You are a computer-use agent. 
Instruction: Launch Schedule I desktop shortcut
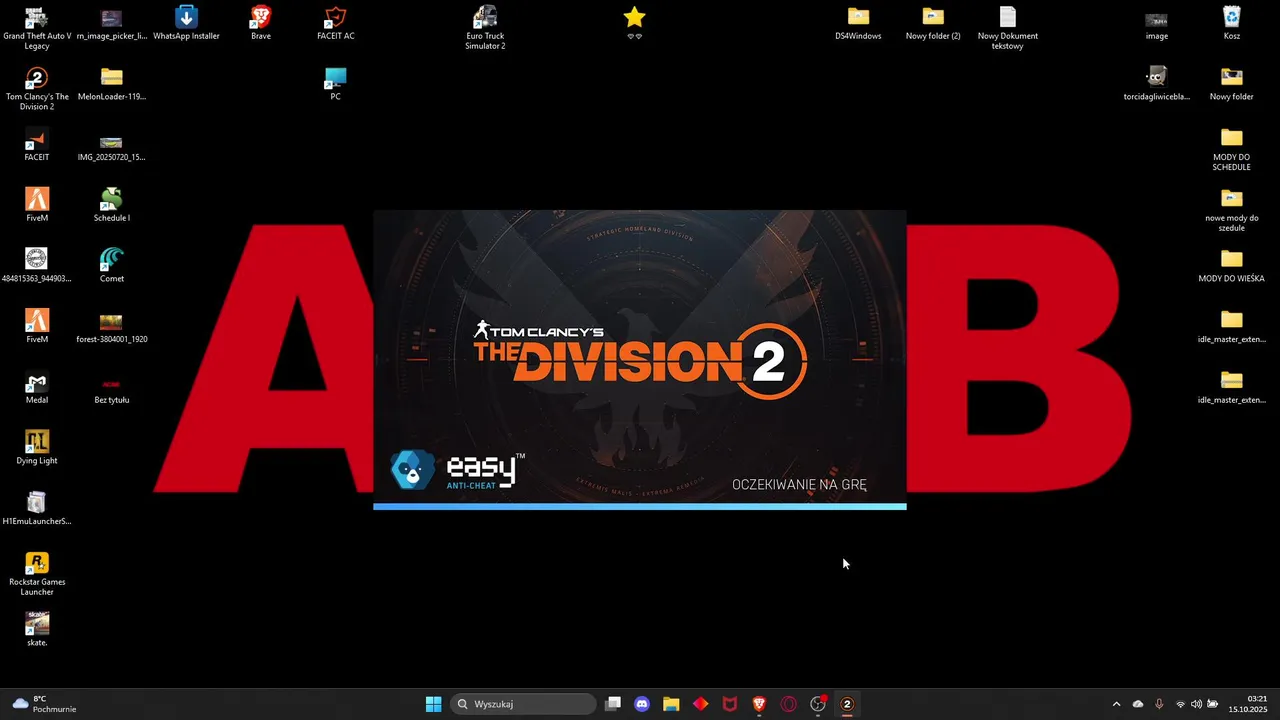click(112, 206)
